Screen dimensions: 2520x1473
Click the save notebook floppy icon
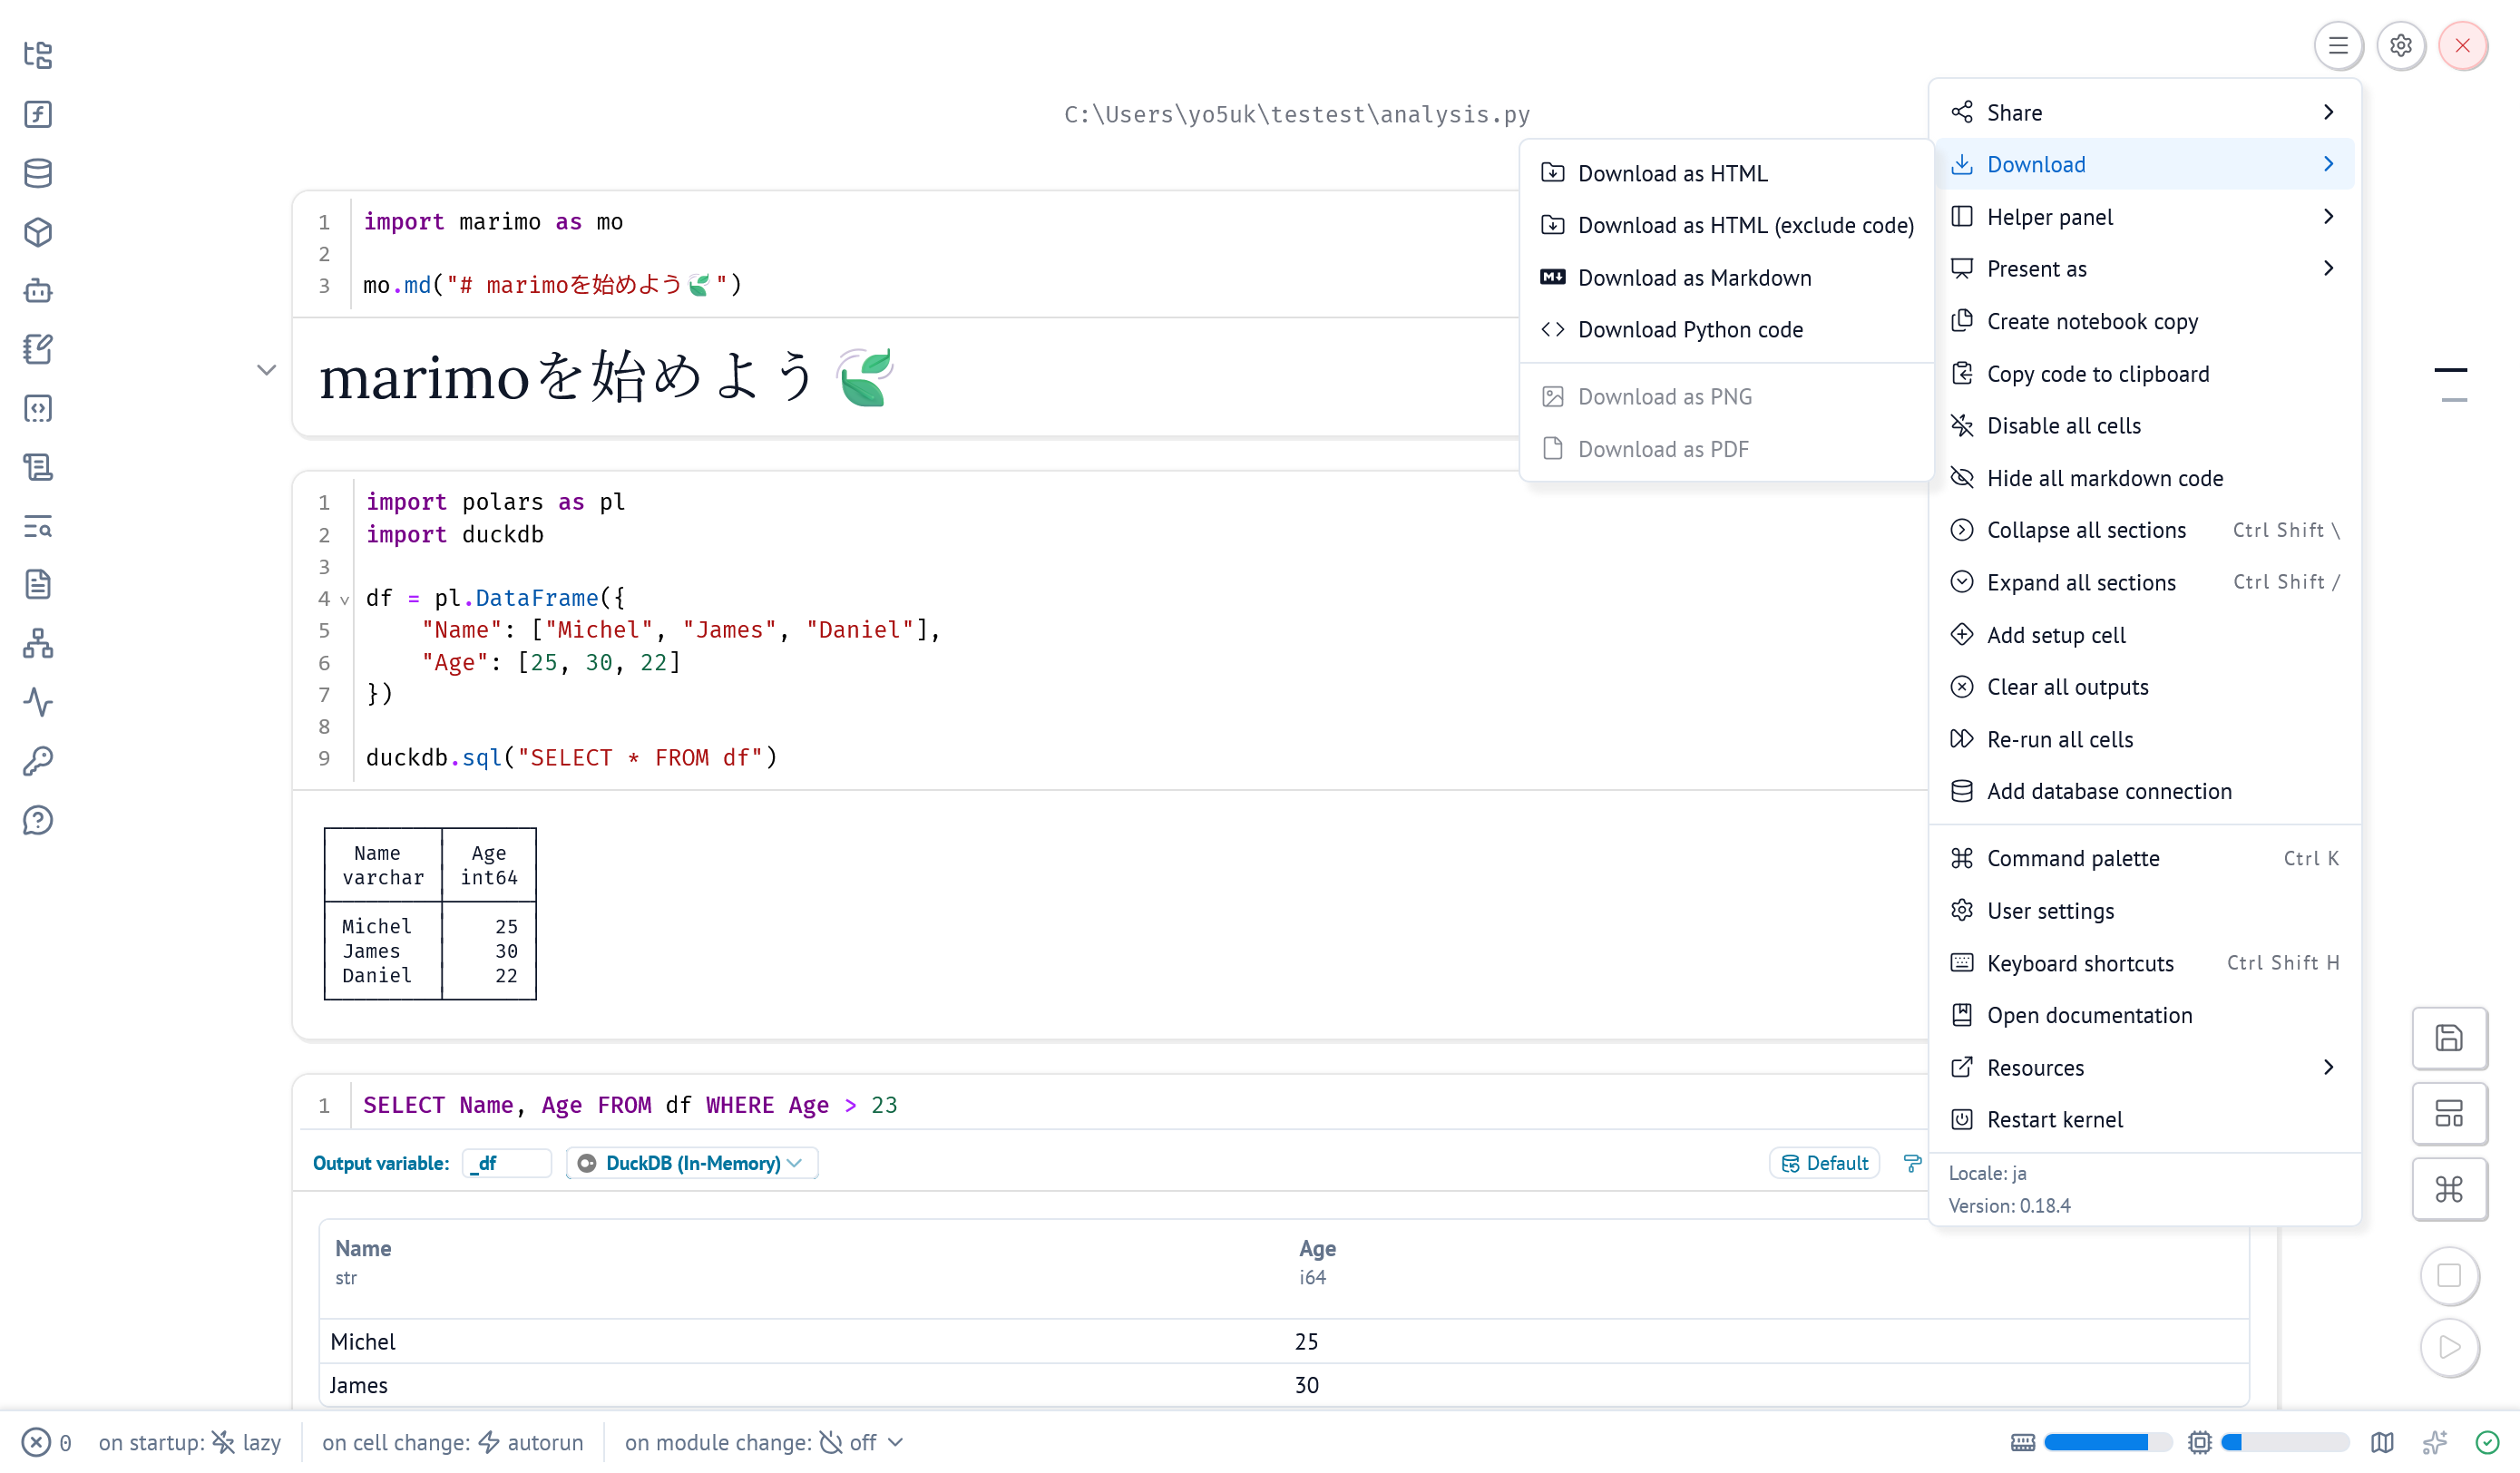point(2448,1038)
